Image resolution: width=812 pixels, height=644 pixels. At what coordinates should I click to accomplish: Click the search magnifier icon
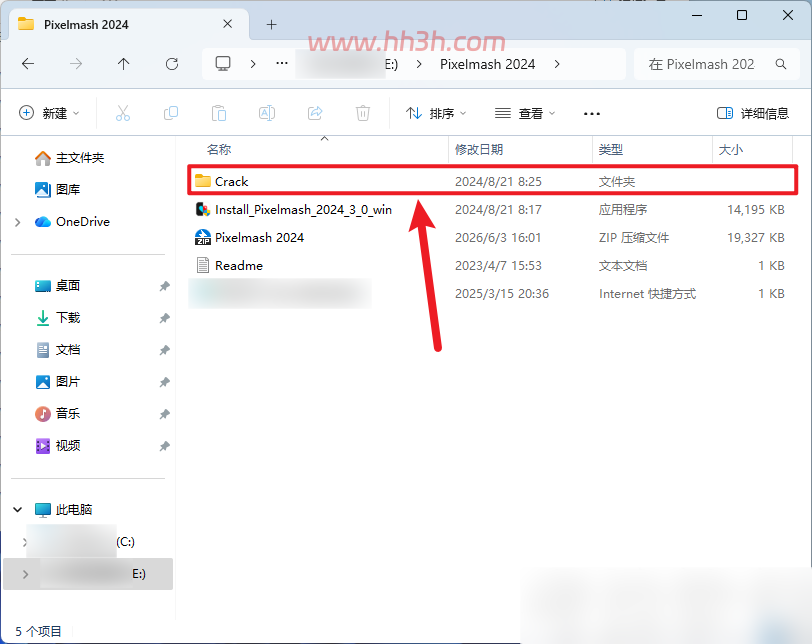pyautogui.click(x=780, y=64)
